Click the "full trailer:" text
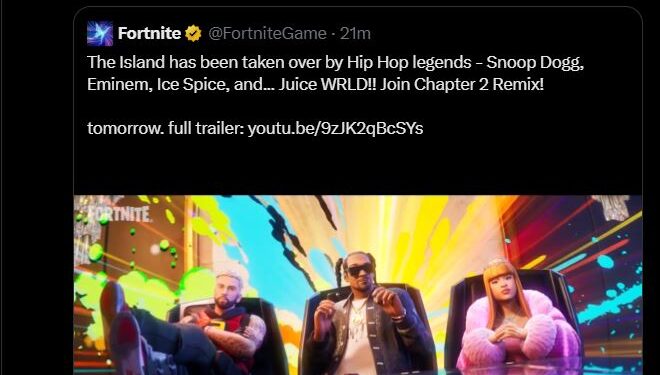Viewport: 660px width, 375px height. tap(206, 128)
